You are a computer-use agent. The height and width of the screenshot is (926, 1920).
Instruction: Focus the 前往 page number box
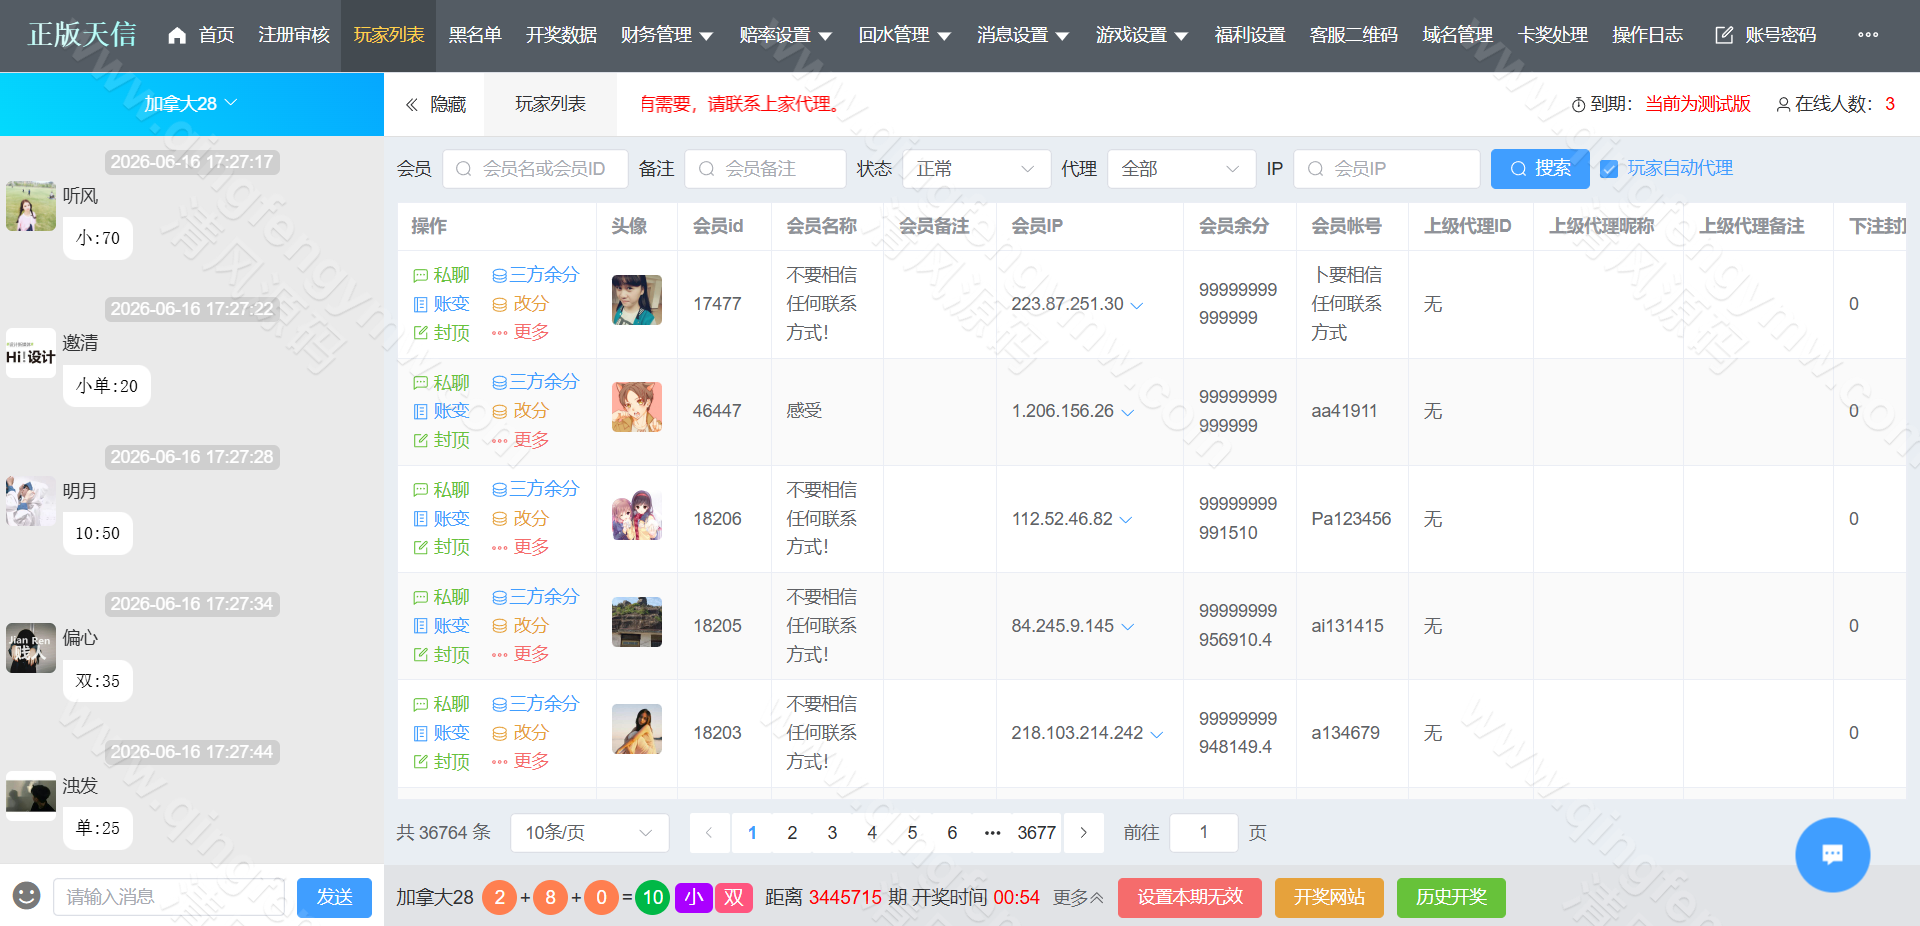1204,833
